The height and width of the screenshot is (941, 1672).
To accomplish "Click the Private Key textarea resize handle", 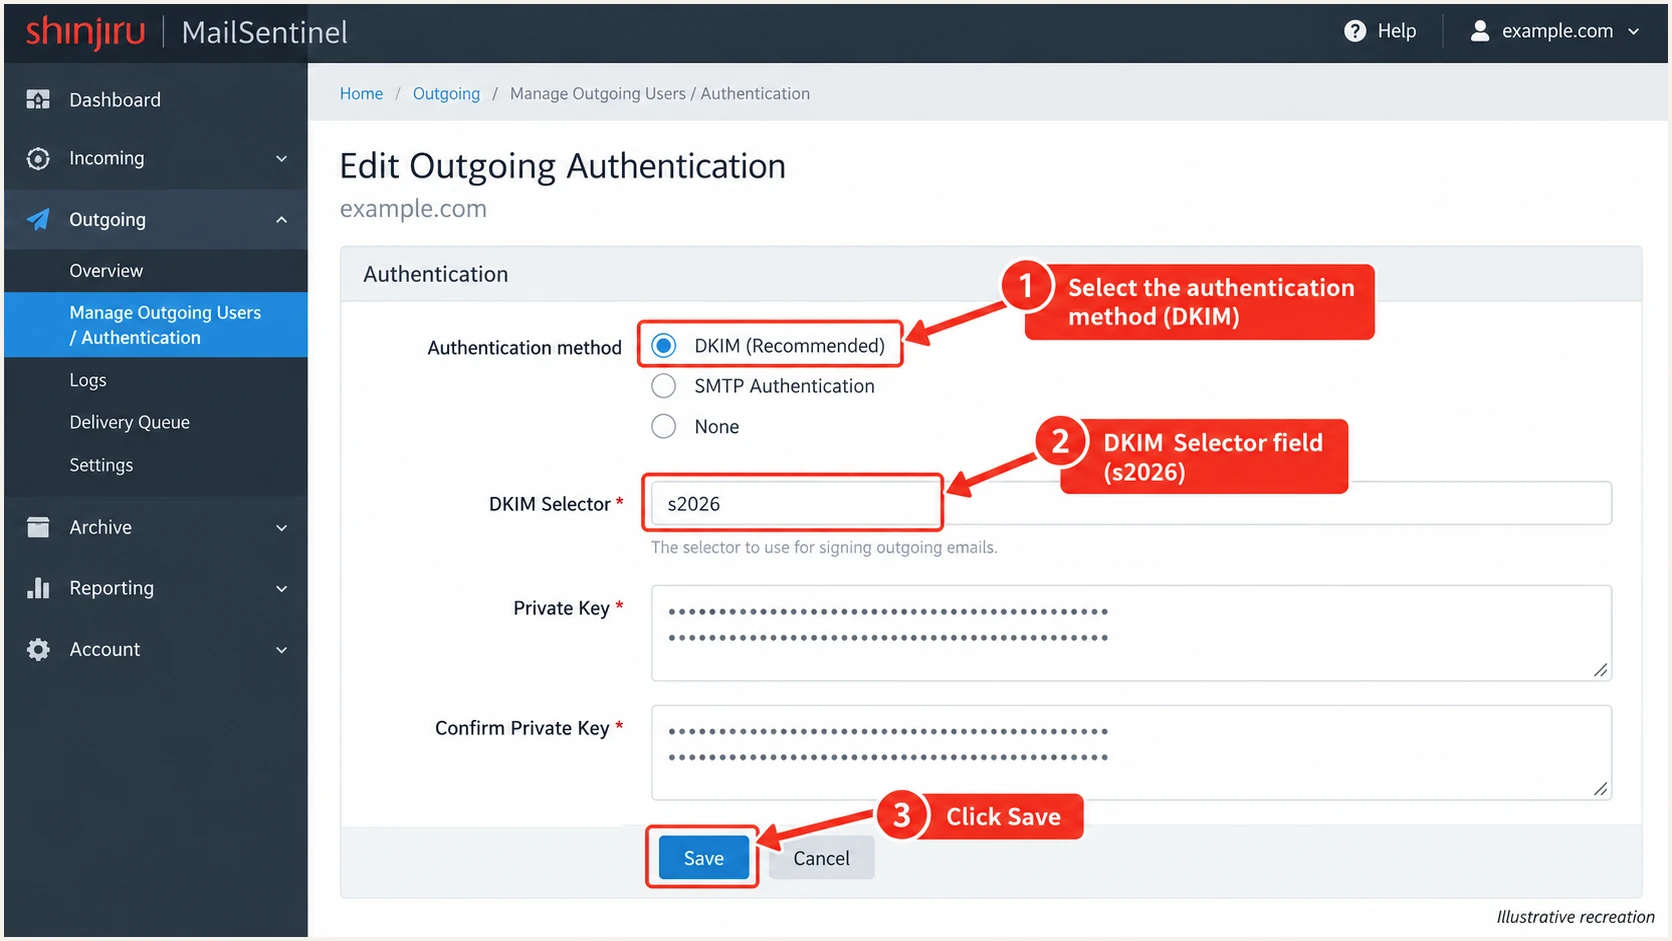I will click(1600, 670).
